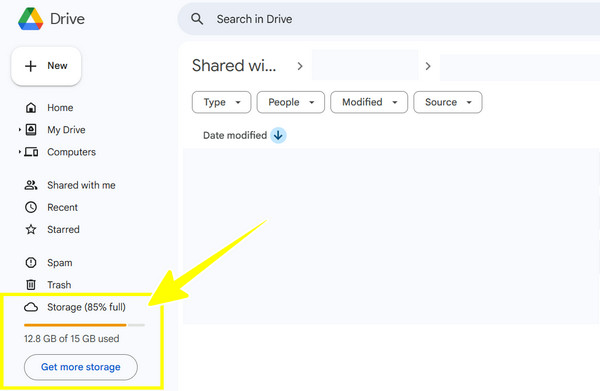600x391 pixels.
Task: Open the Type filter dropdown
Action: point(222,102)
